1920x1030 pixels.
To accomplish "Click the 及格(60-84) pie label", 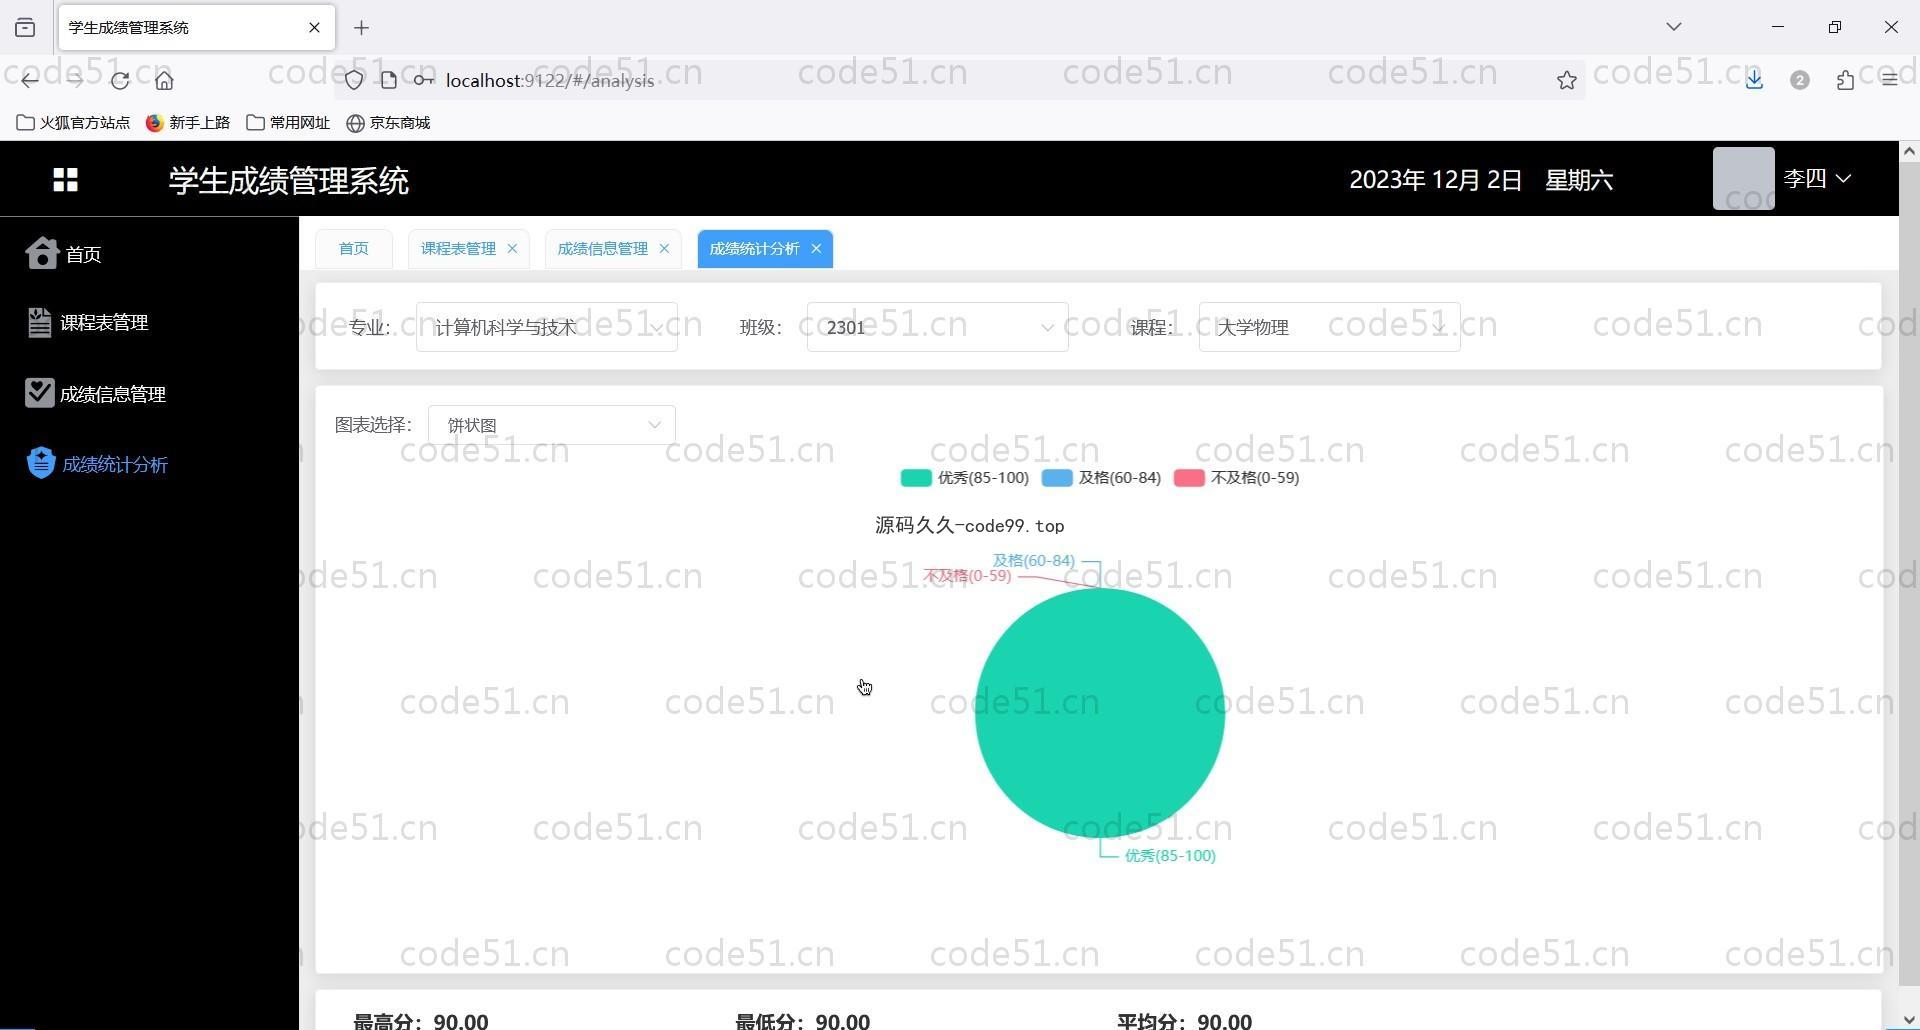I will click(x=1034, y=561).
